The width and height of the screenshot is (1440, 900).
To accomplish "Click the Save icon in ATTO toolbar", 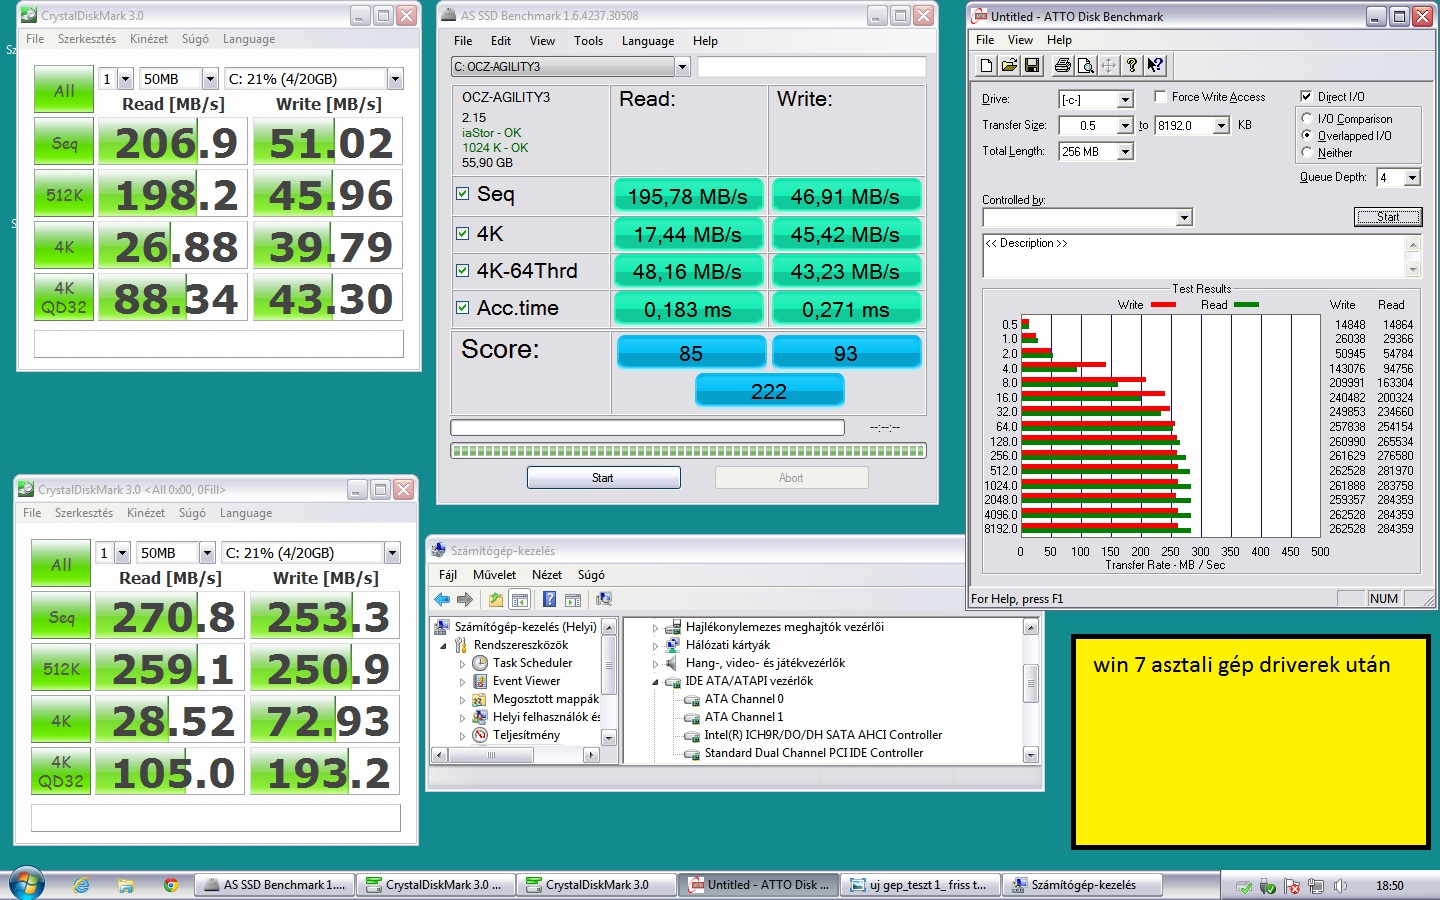I will click(1032, 66).
